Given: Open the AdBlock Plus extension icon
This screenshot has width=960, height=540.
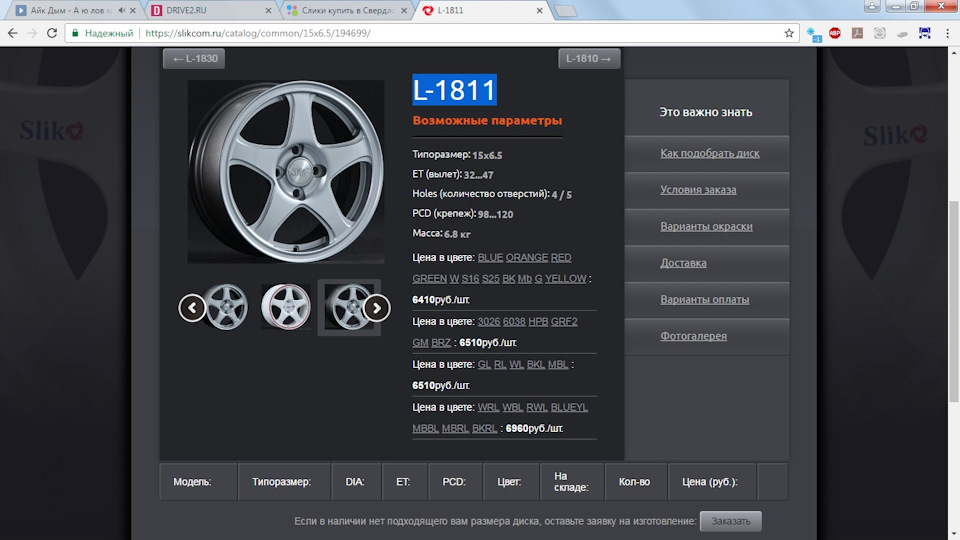Looking at the screenshot, I should (x=834, y=33).
